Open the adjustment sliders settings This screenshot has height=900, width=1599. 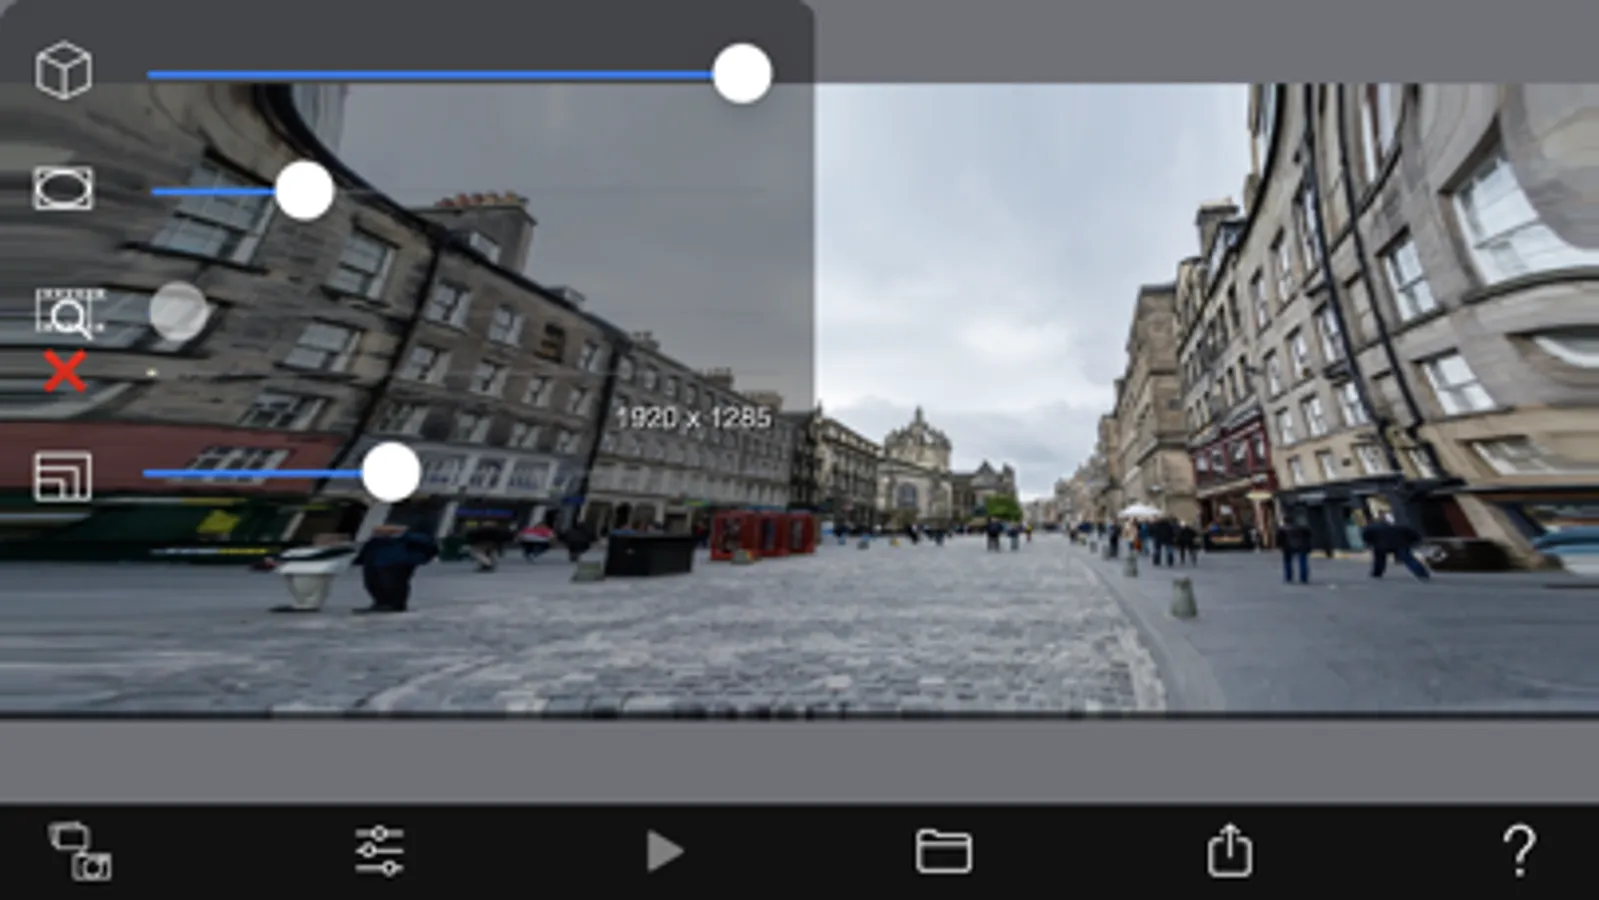(x=379, y=851)
